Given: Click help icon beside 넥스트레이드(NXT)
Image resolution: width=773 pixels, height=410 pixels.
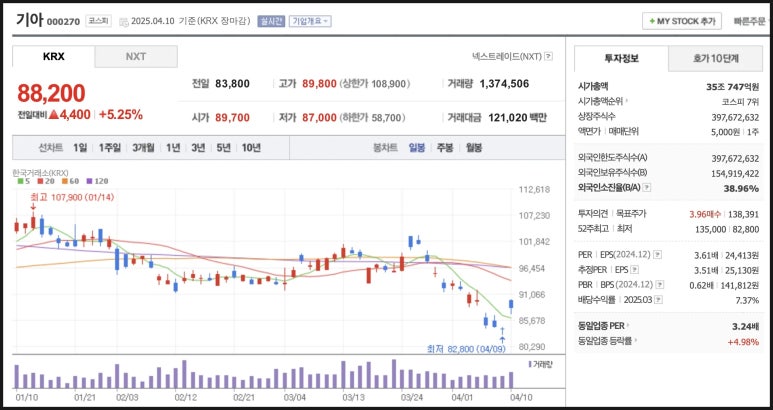Looking at the screenshot, I should [x=549, y=57].
